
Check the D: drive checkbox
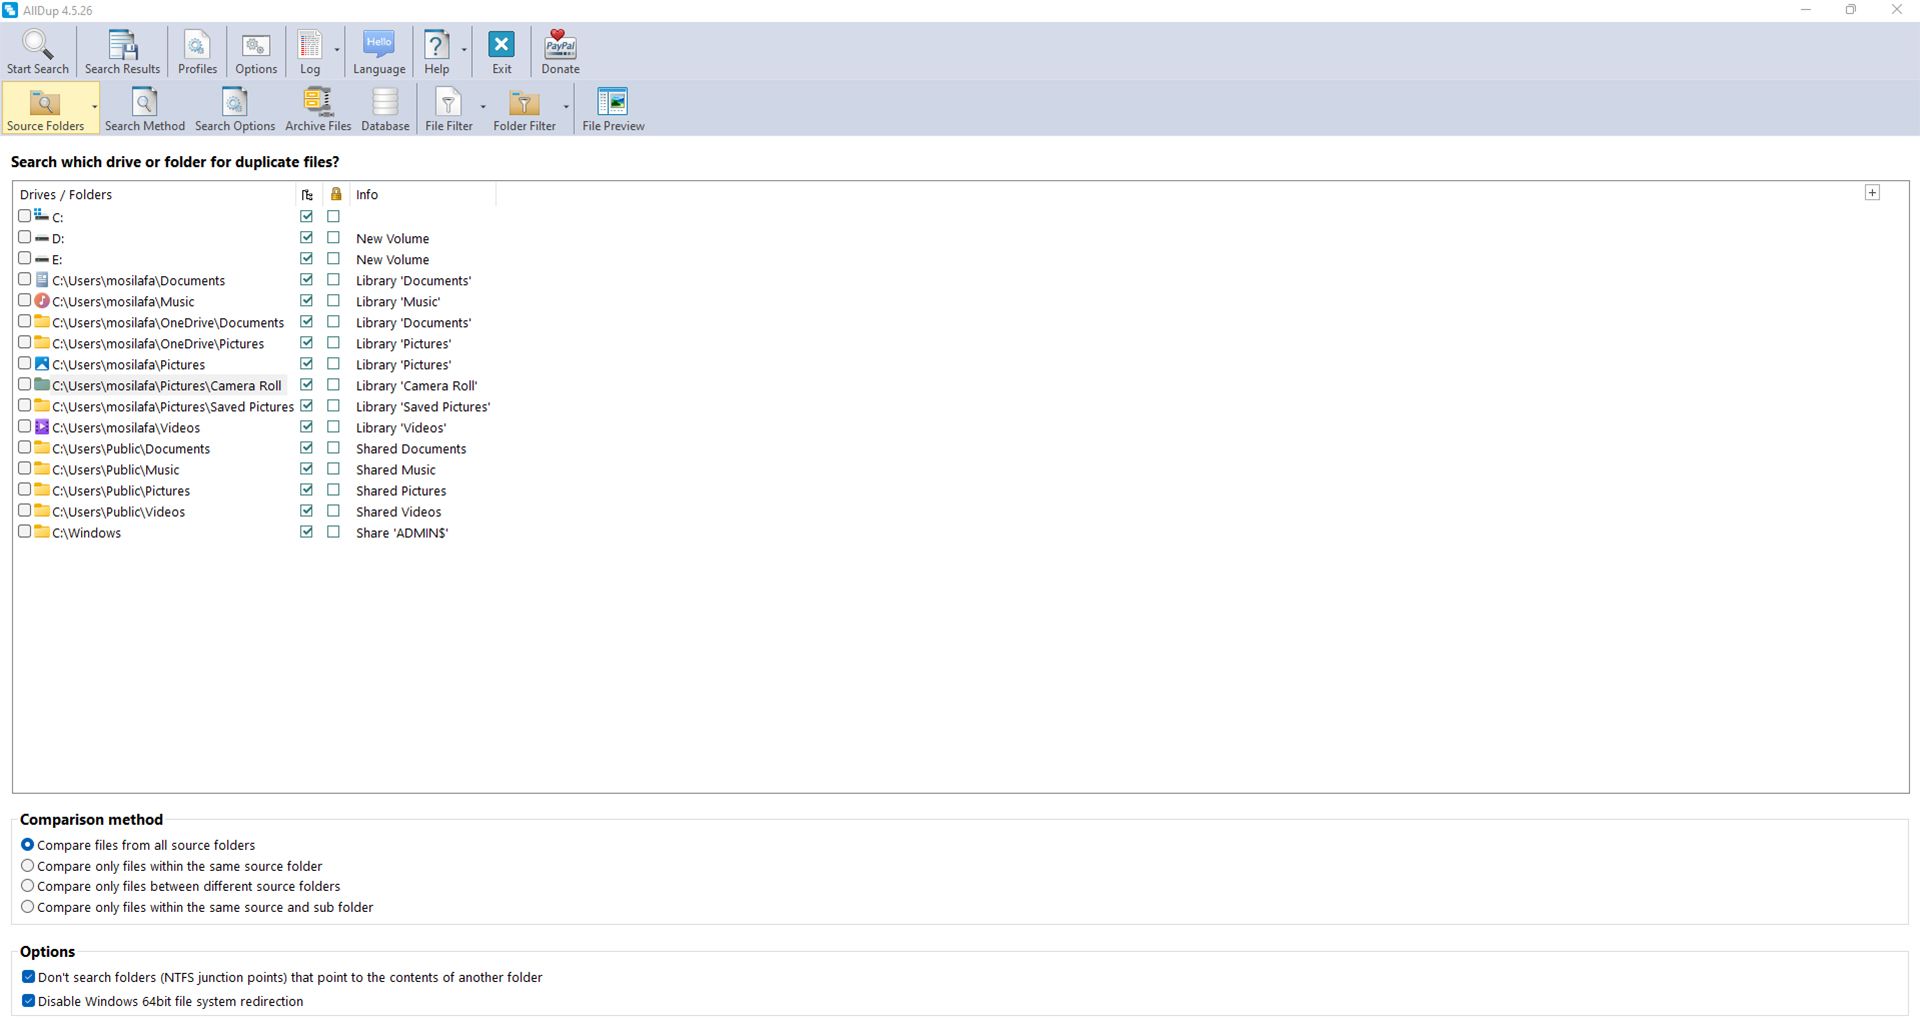click(25, 237)
